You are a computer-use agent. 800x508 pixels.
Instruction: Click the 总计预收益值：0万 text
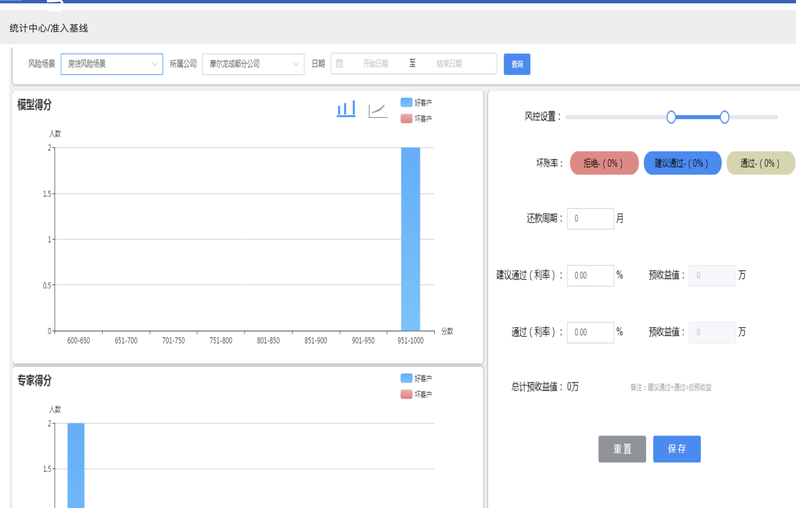pos(545,387)
